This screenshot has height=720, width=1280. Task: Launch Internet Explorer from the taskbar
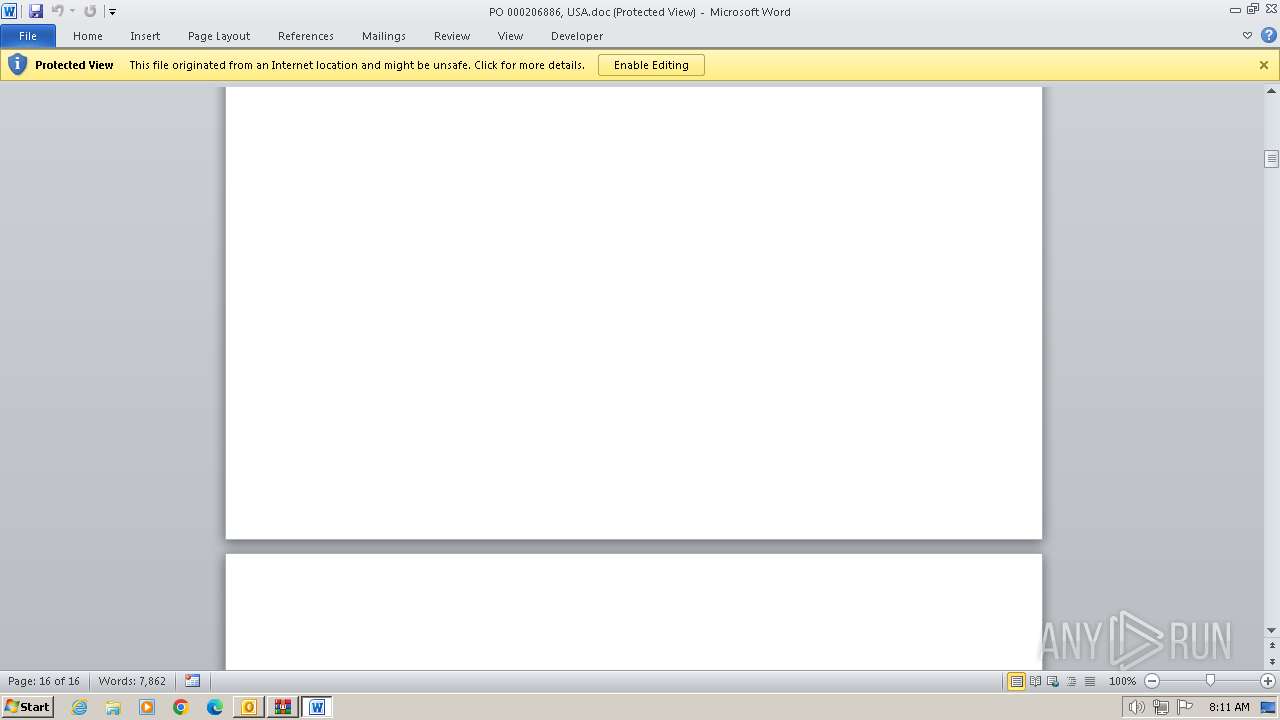[80, 707]
